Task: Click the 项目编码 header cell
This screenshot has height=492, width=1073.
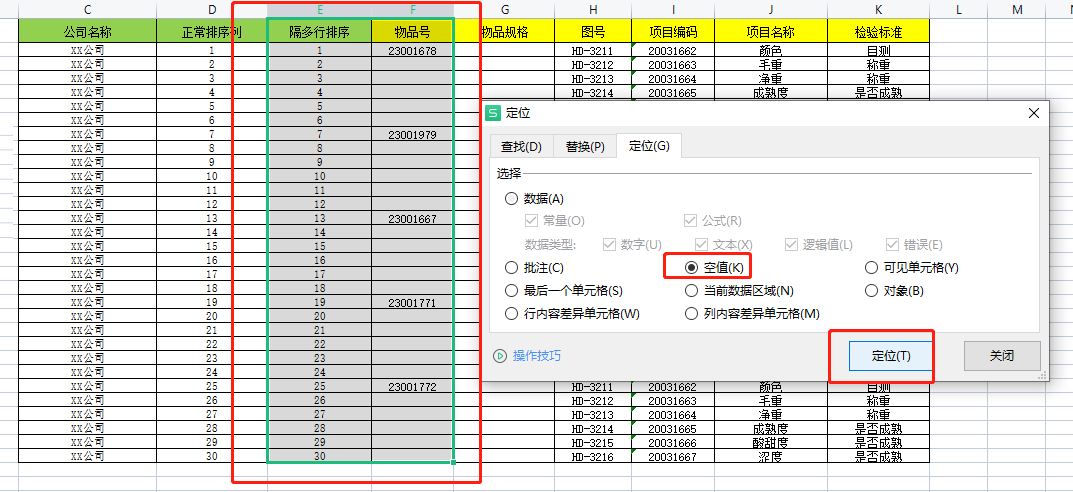Action: pos(673,31)
